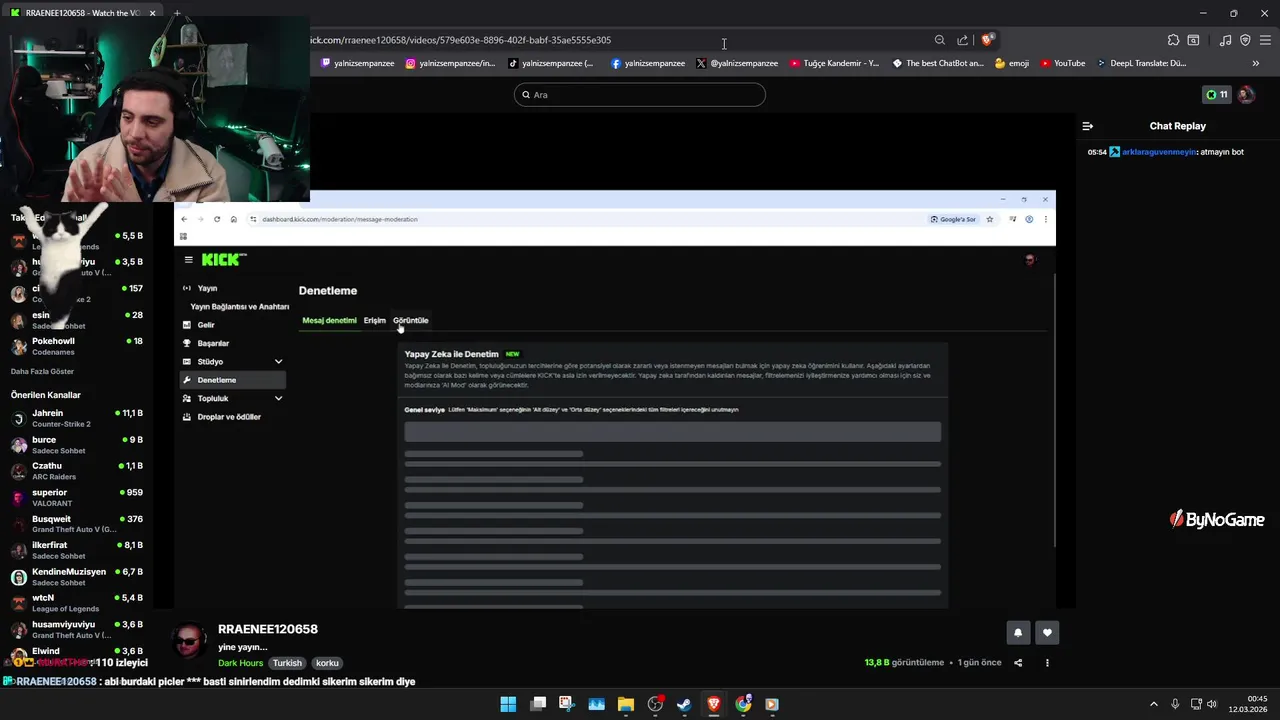This screenshot has height=720, width=1280.
Task: Open the user profile avatar near points
Action: (x=1246, y=95)
